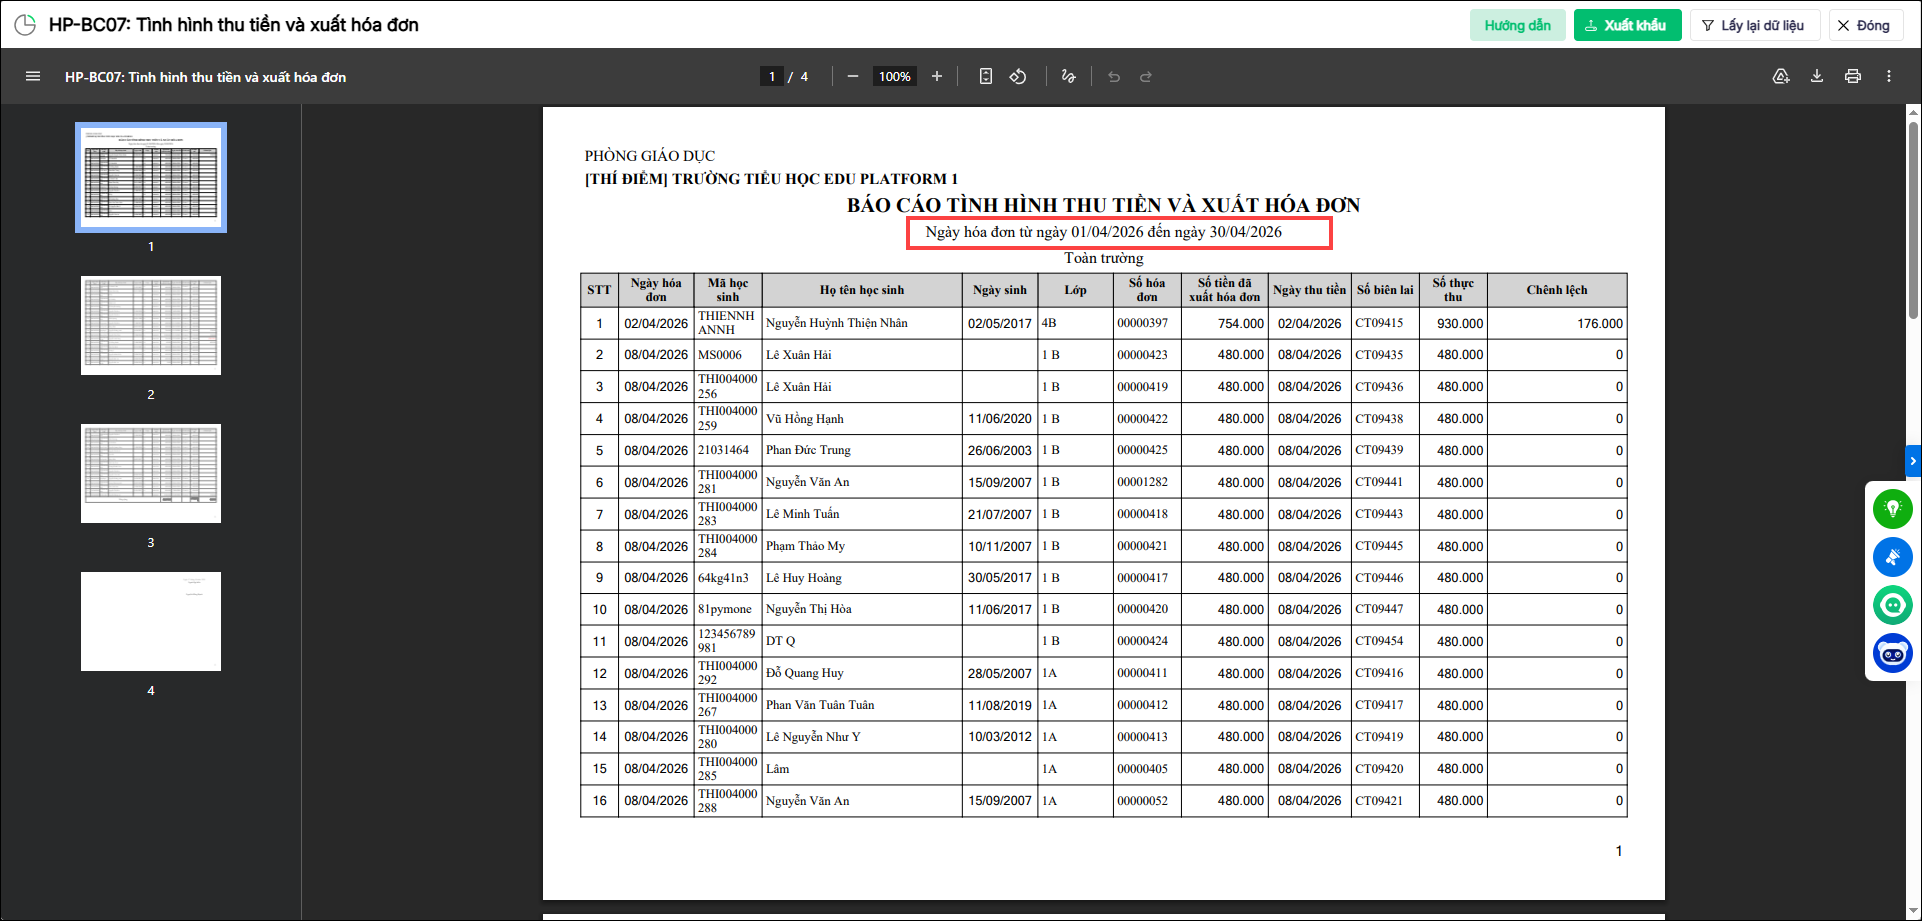Close the report with Đóng button

point(1866,25)
